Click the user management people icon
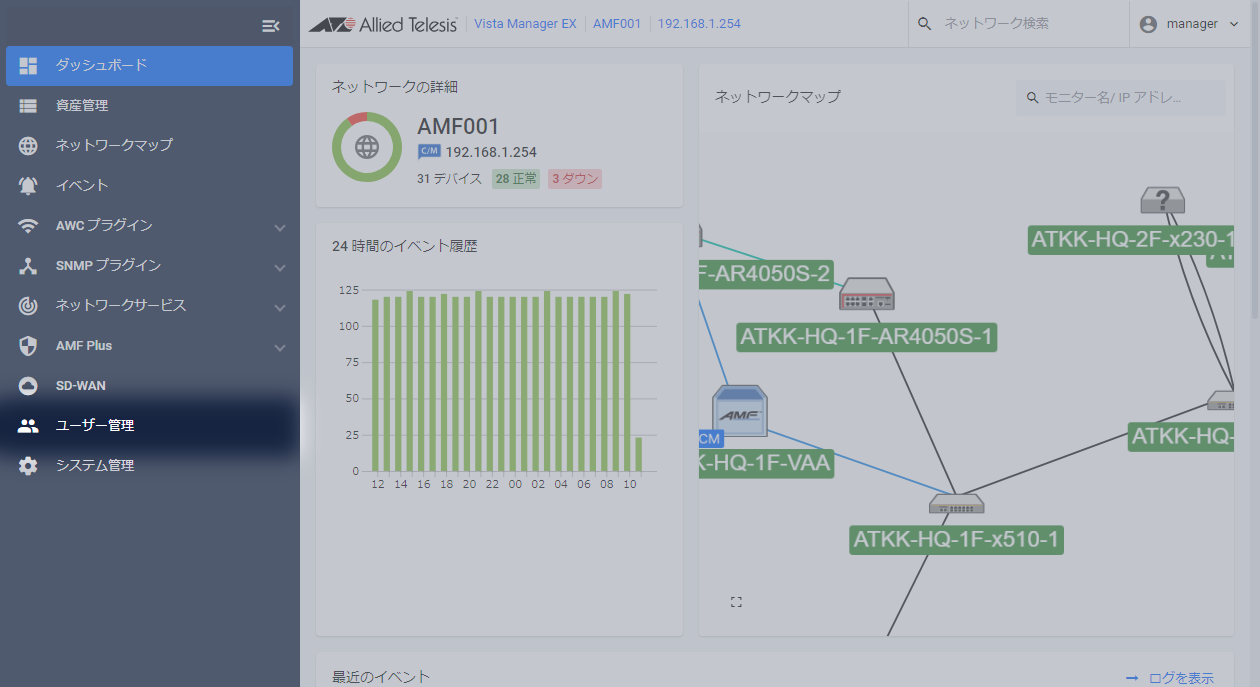 (28, 426)
